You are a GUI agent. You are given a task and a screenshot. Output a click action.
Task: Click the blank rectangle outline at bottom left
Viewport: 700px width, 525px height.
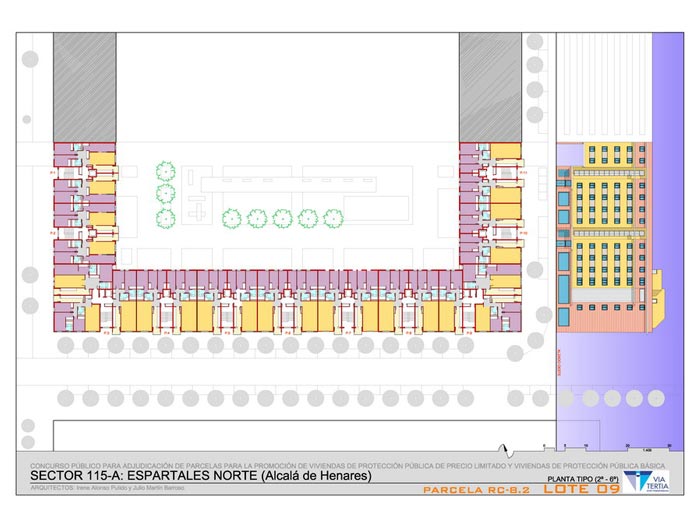(270, 435)
